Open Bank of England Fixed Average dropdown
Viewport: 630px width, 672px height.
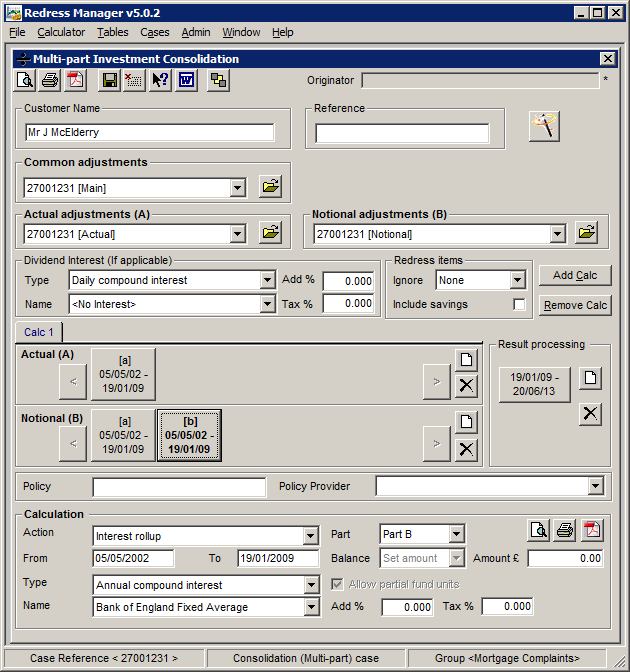pos(311,607)
